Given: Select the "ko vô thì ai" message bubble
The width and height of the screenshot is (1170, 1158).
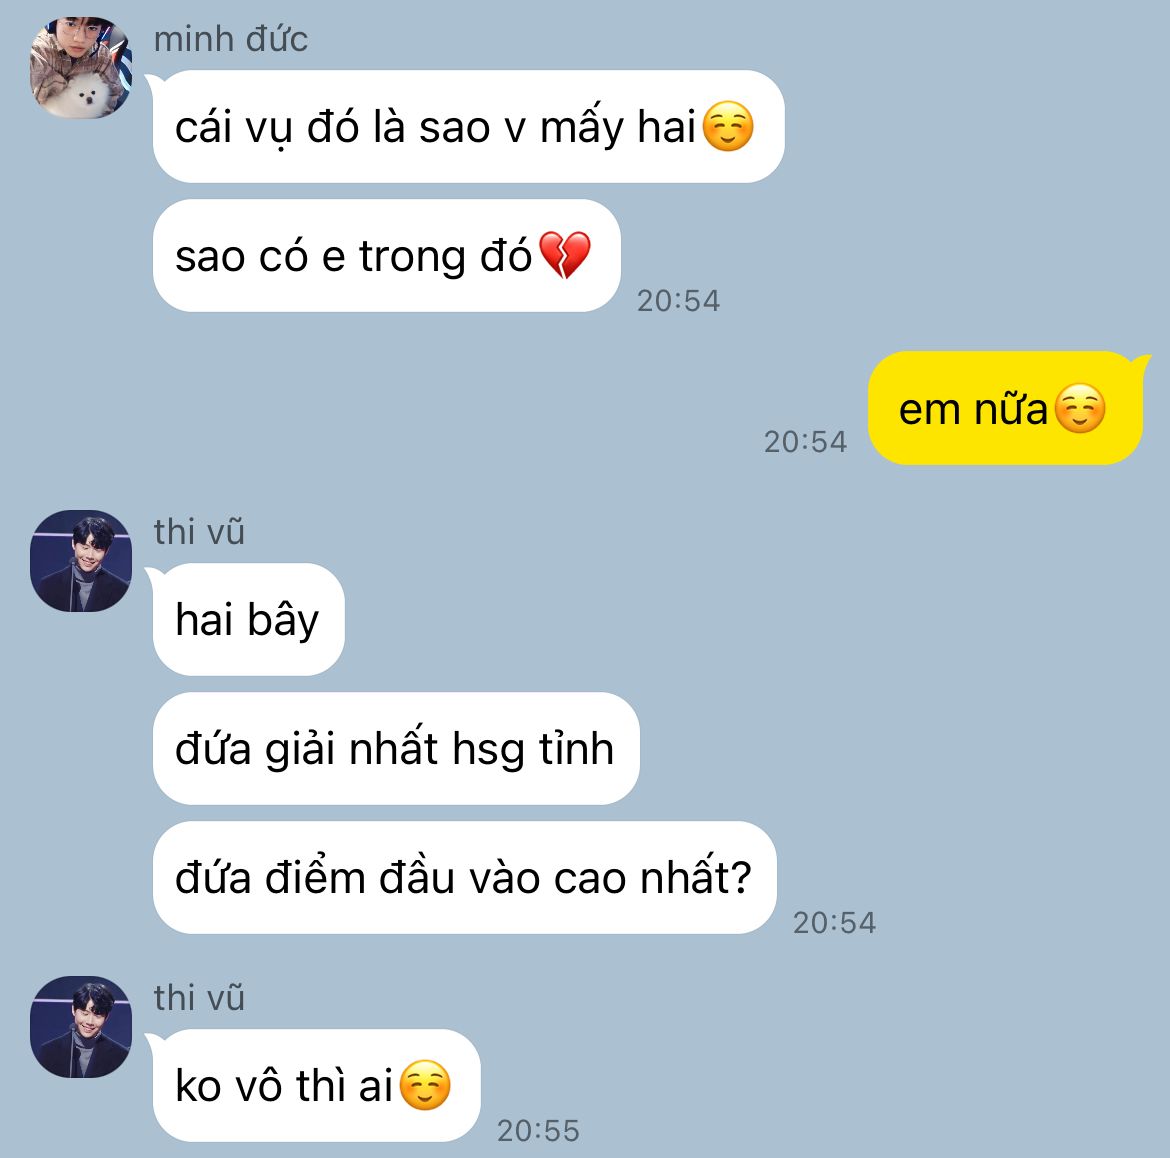Looking at the screenshot, I should point(316,1086).
